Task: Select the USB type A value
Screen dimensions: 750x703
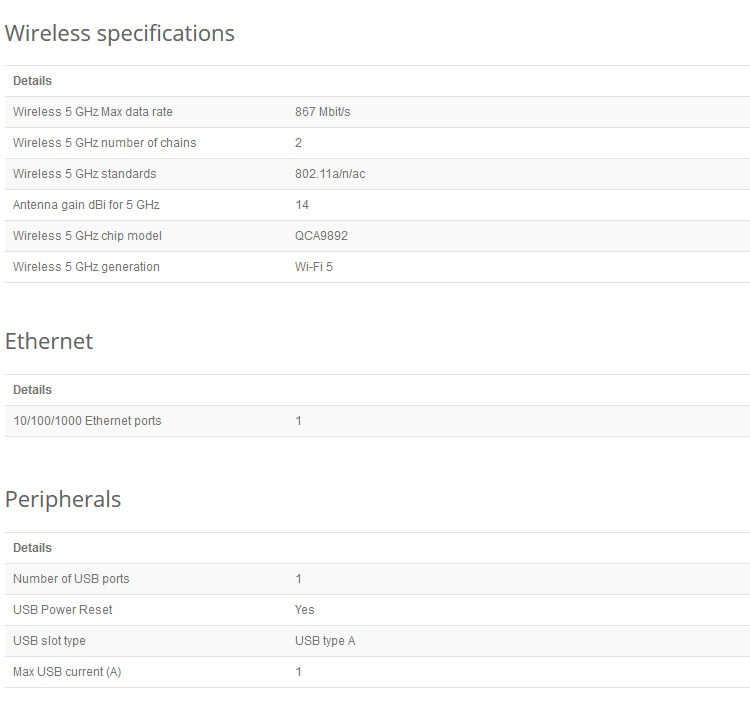Action: click(325, 641)
